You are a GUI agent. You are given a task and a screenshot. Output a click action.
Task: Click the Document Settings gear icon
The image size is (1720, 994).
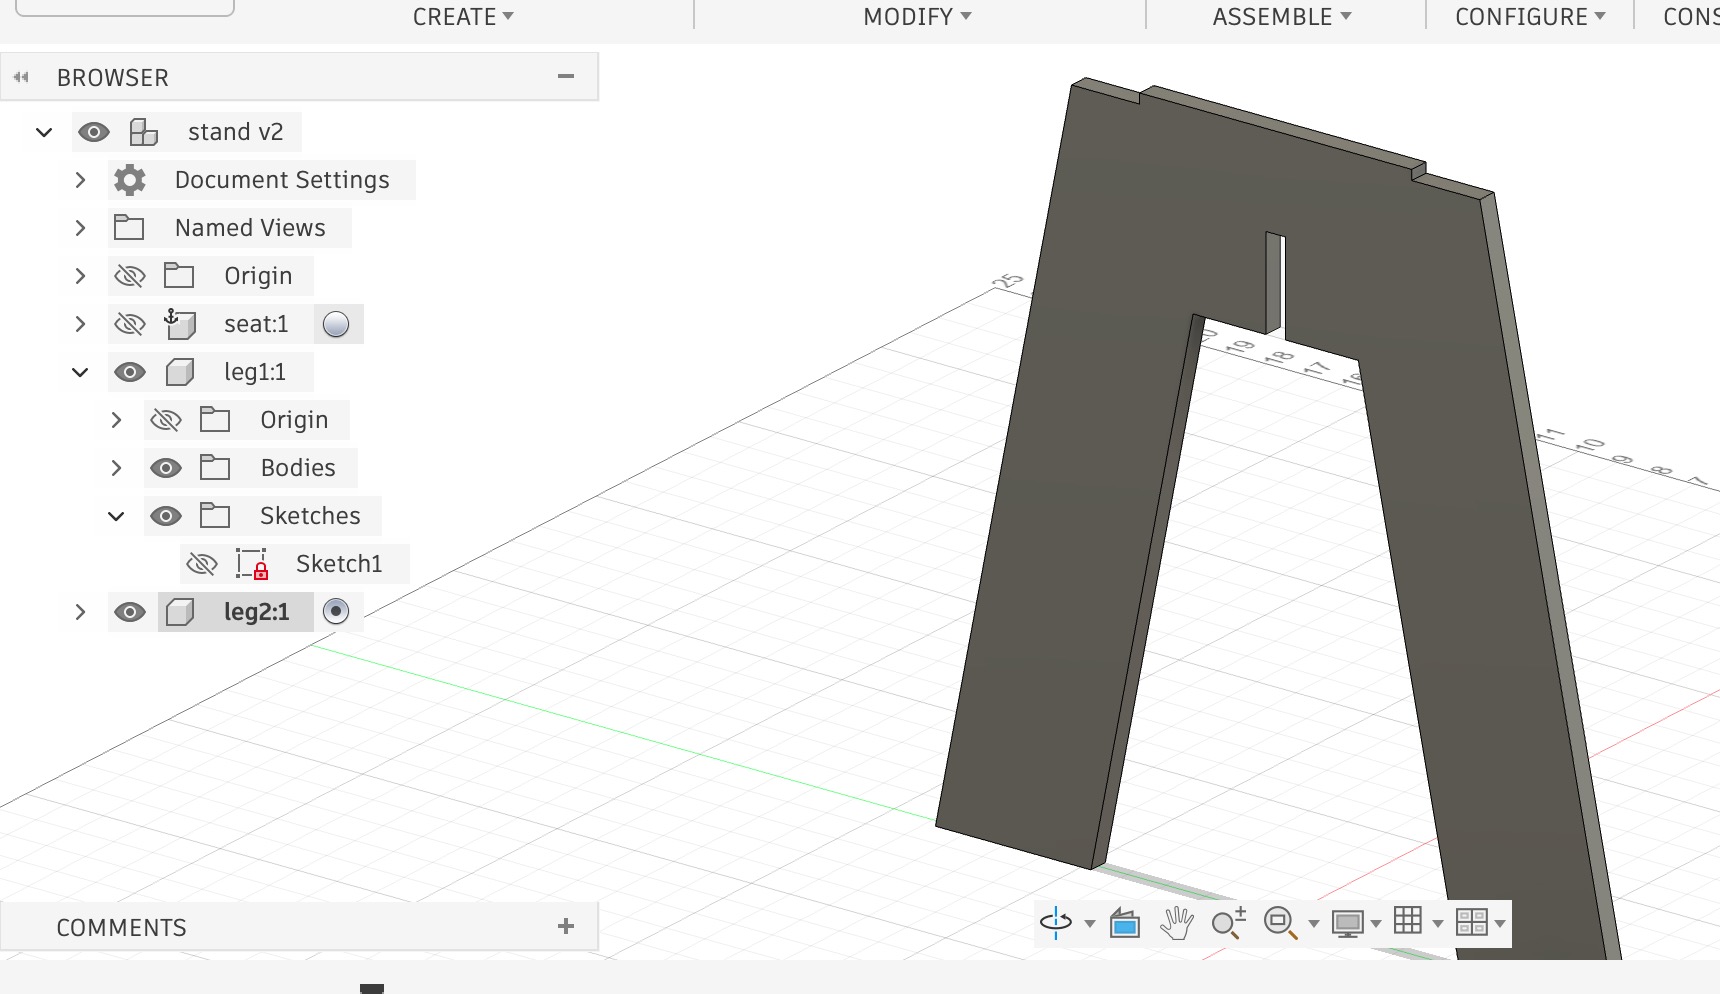(130, 180)
